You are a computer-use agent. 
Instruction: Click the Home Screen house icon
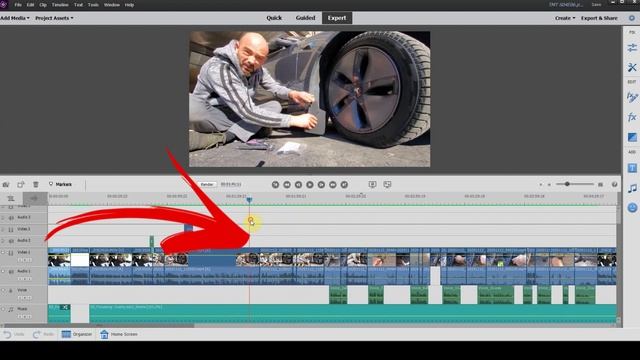point(104,334)
